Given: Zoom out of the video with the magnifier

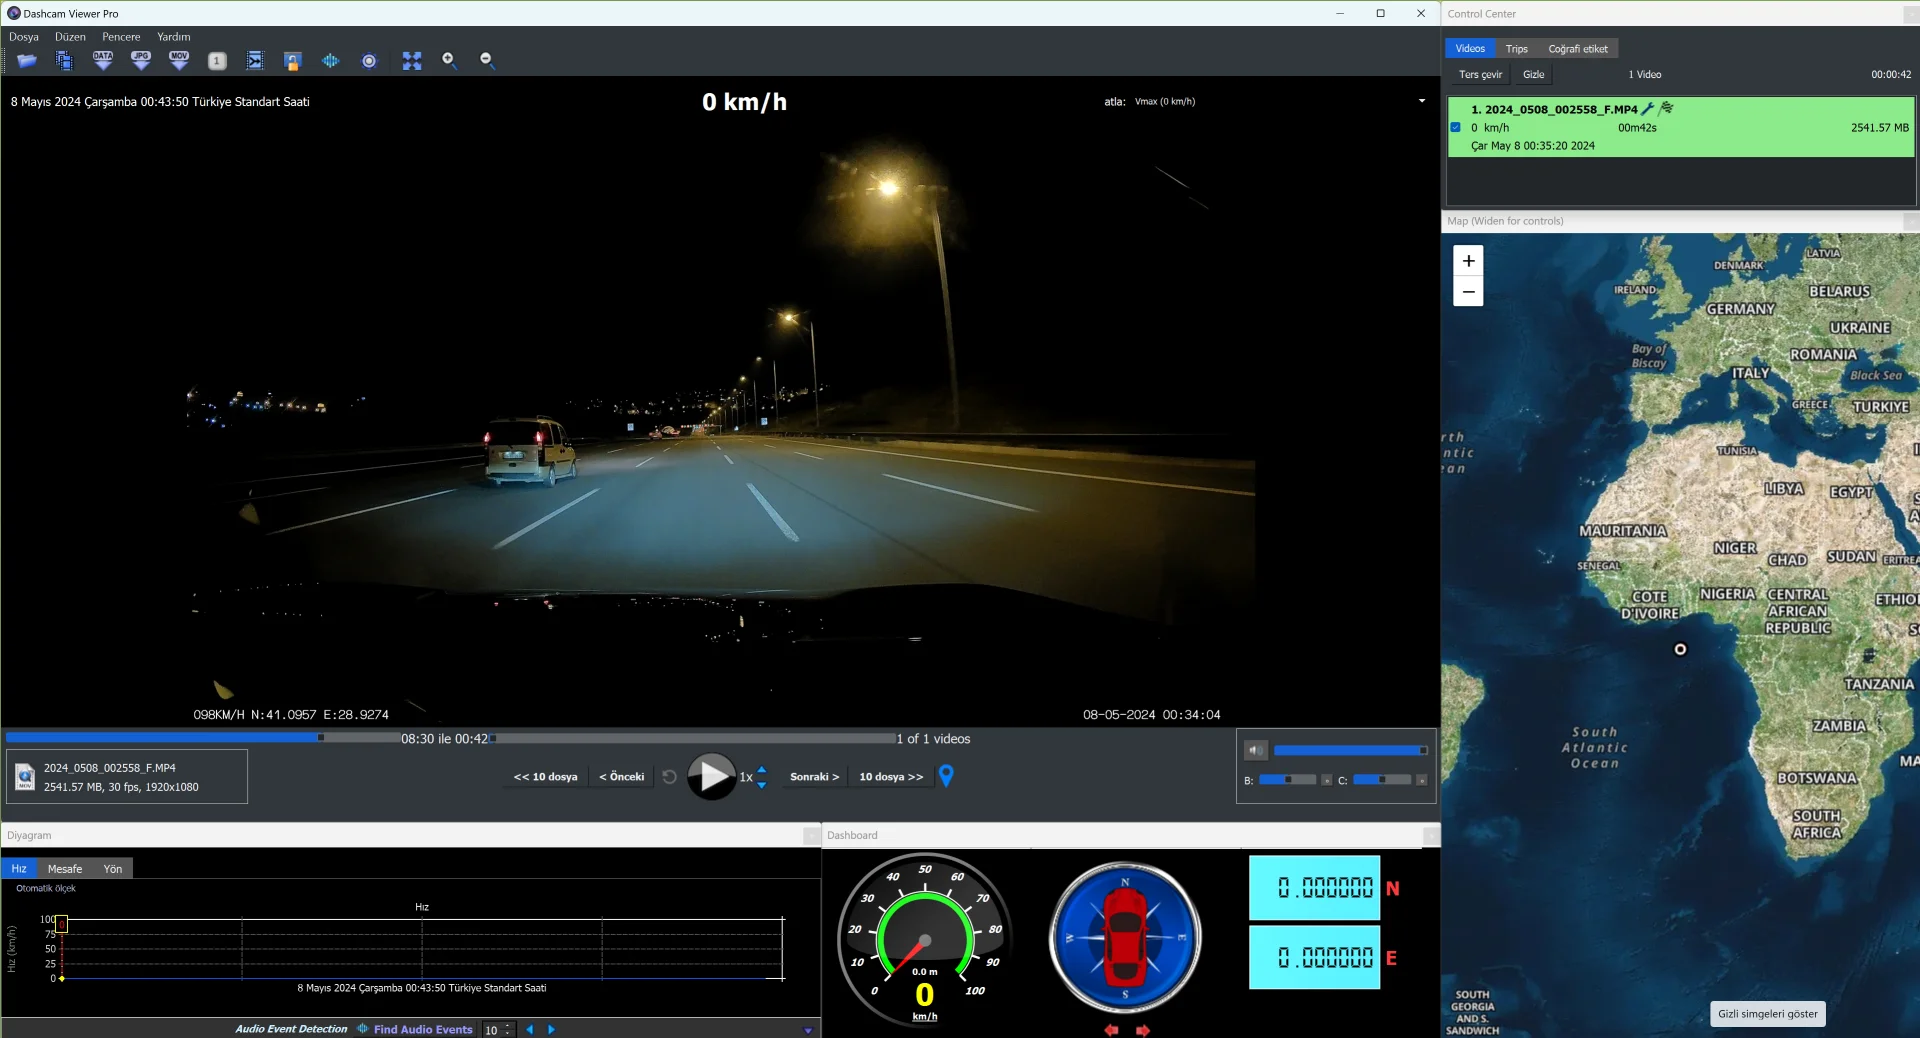Looking at the screenshot, I should click(x=488, y=61).
